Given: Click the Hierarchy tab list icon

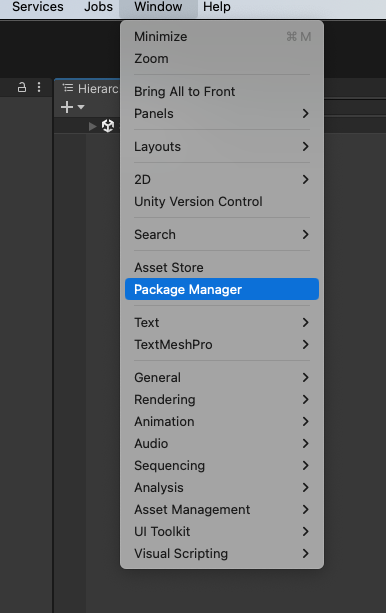Looking at the screenshot, I should [x=68, y=88].
